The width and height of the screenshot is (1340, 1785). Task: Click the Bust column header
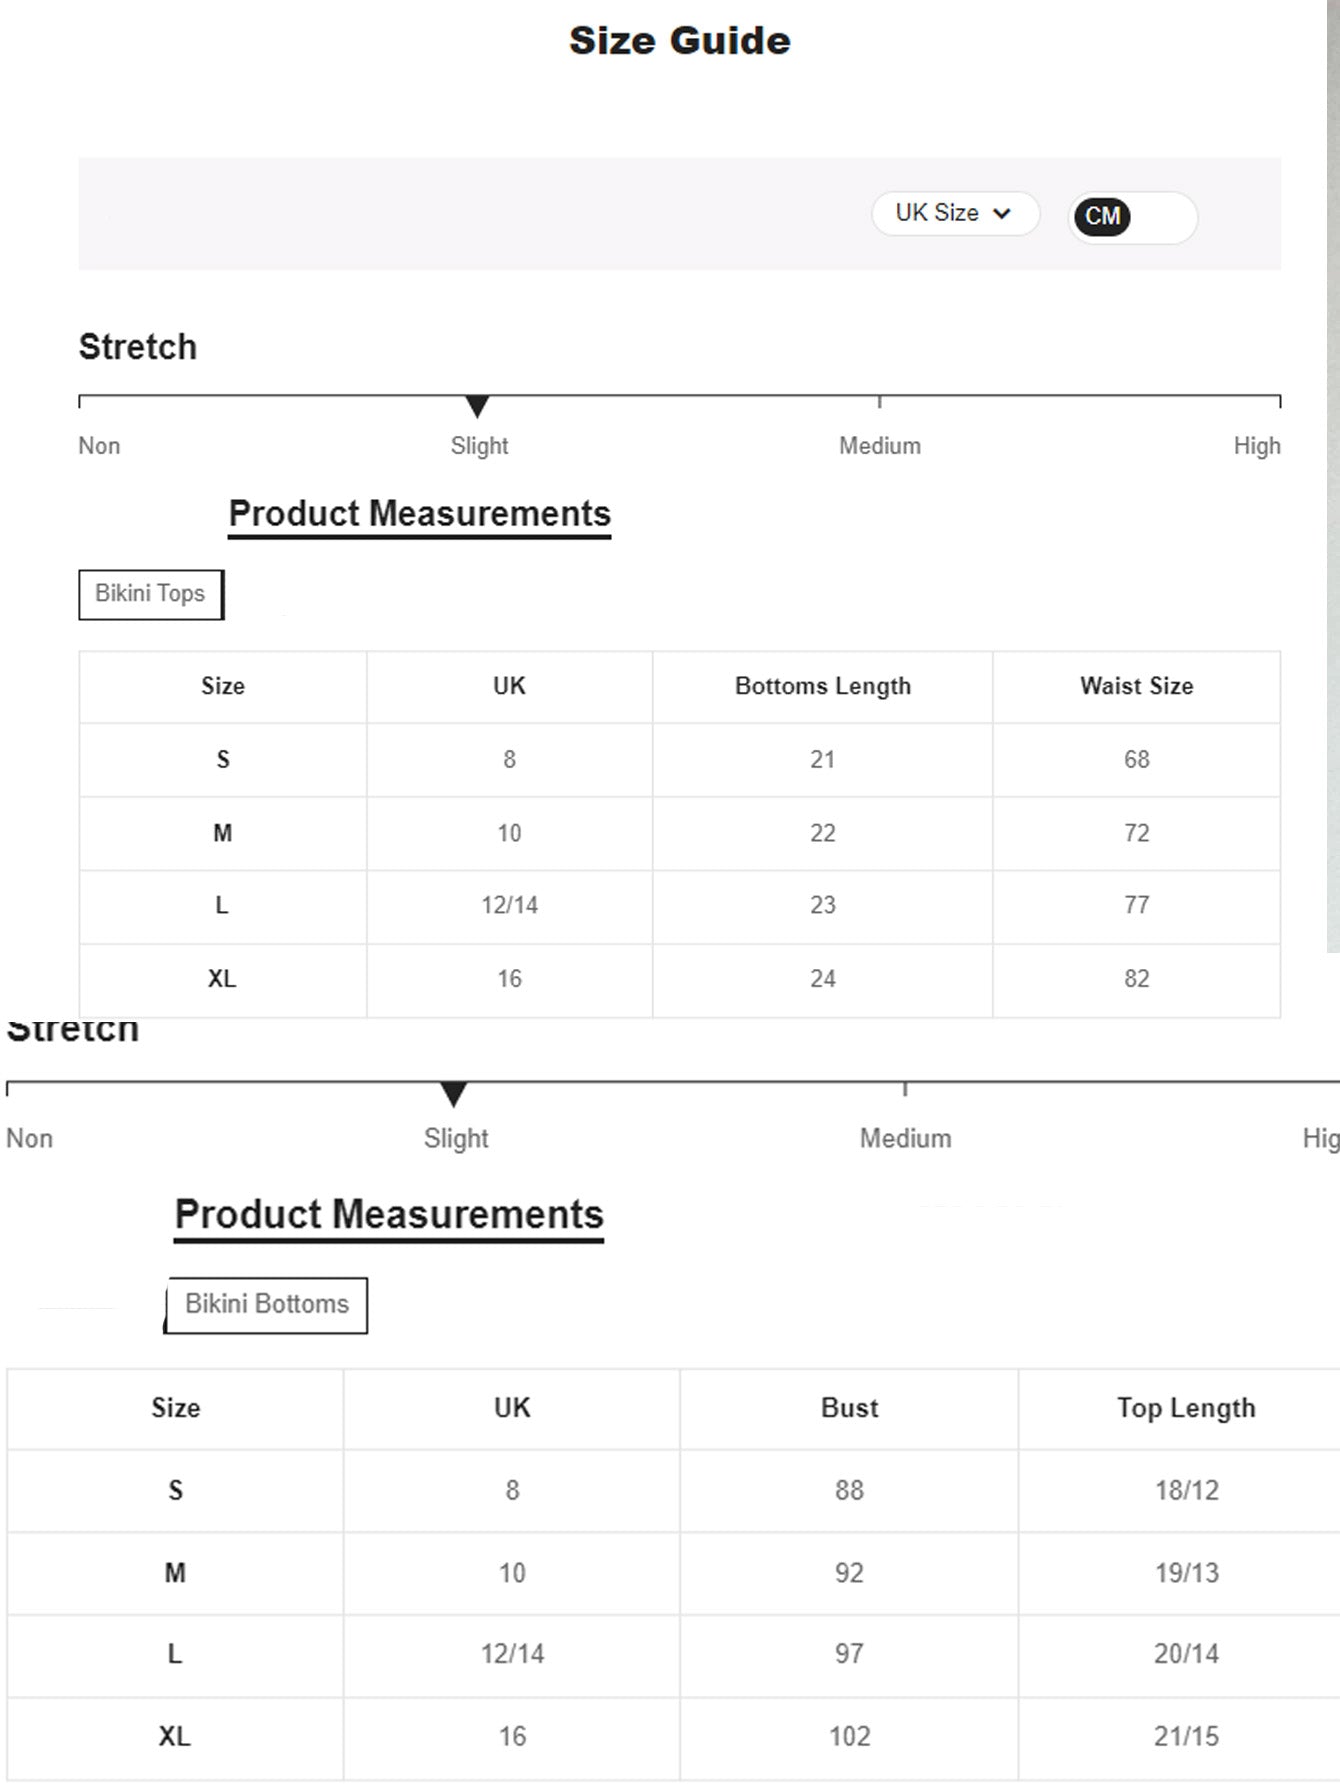849,1408
